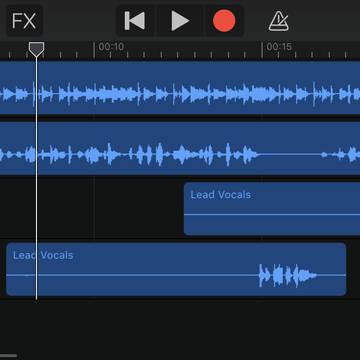This screenshot has height=360, width=360.
Task: Click the 00:10 mark on the ruler
Action: [111, 47]
